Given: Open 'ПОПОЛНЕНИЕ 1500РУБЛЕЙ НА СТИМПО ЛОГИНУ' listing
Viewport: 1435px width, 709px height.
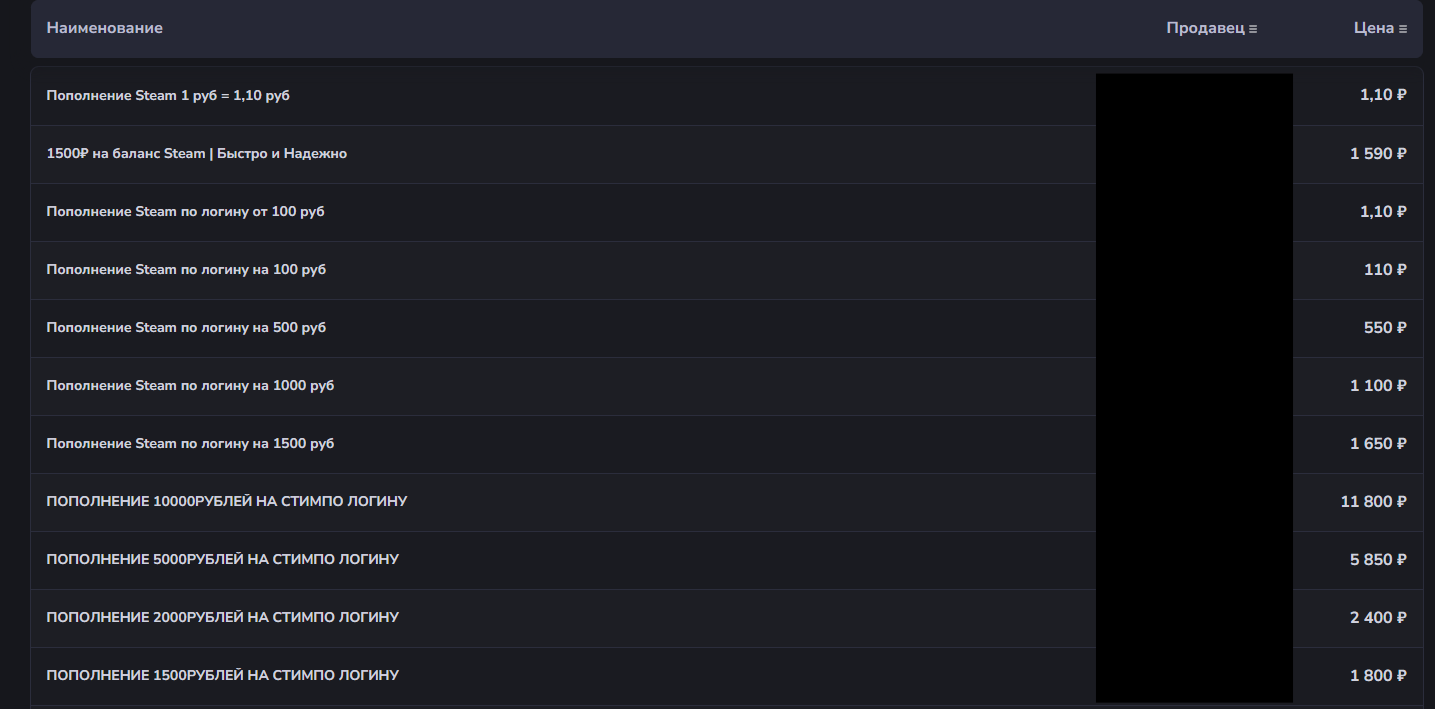Looking at the screenshot, I should (223, 676).
